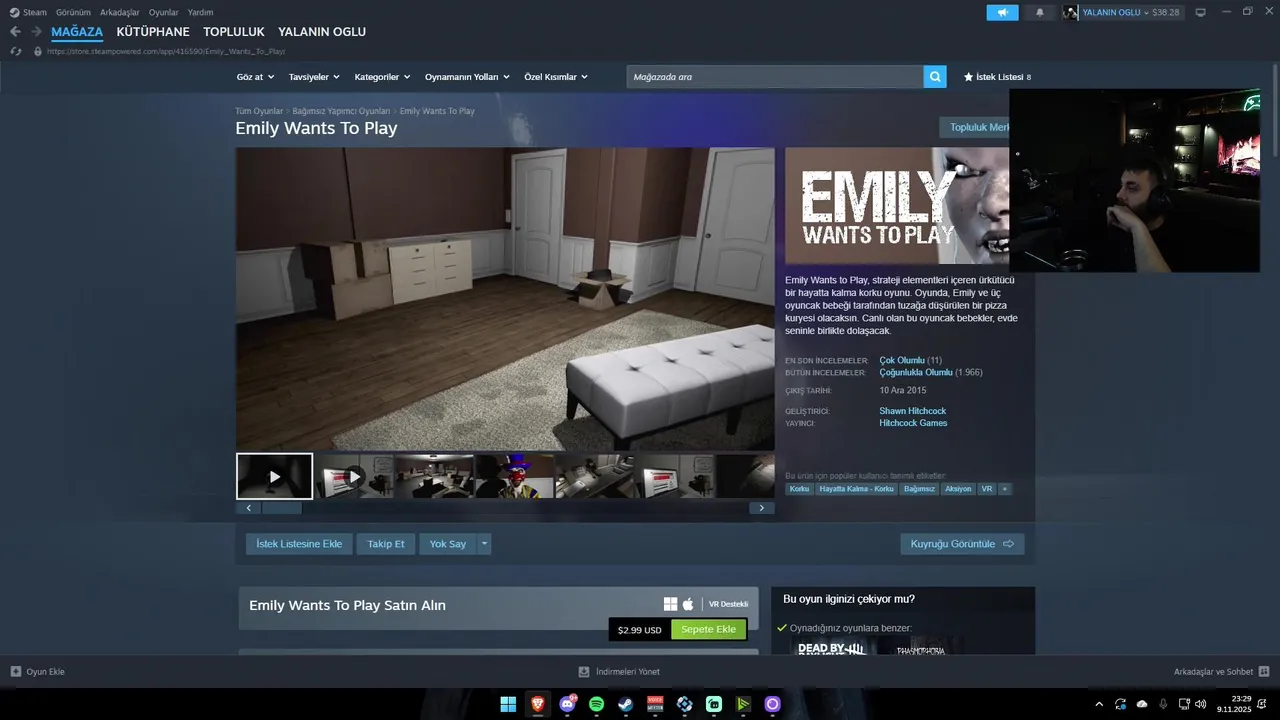The width and height of the screenshot is (1280, 720).
Task: Click the Oyun Ekle plus icon
Action: pos(15,672)
